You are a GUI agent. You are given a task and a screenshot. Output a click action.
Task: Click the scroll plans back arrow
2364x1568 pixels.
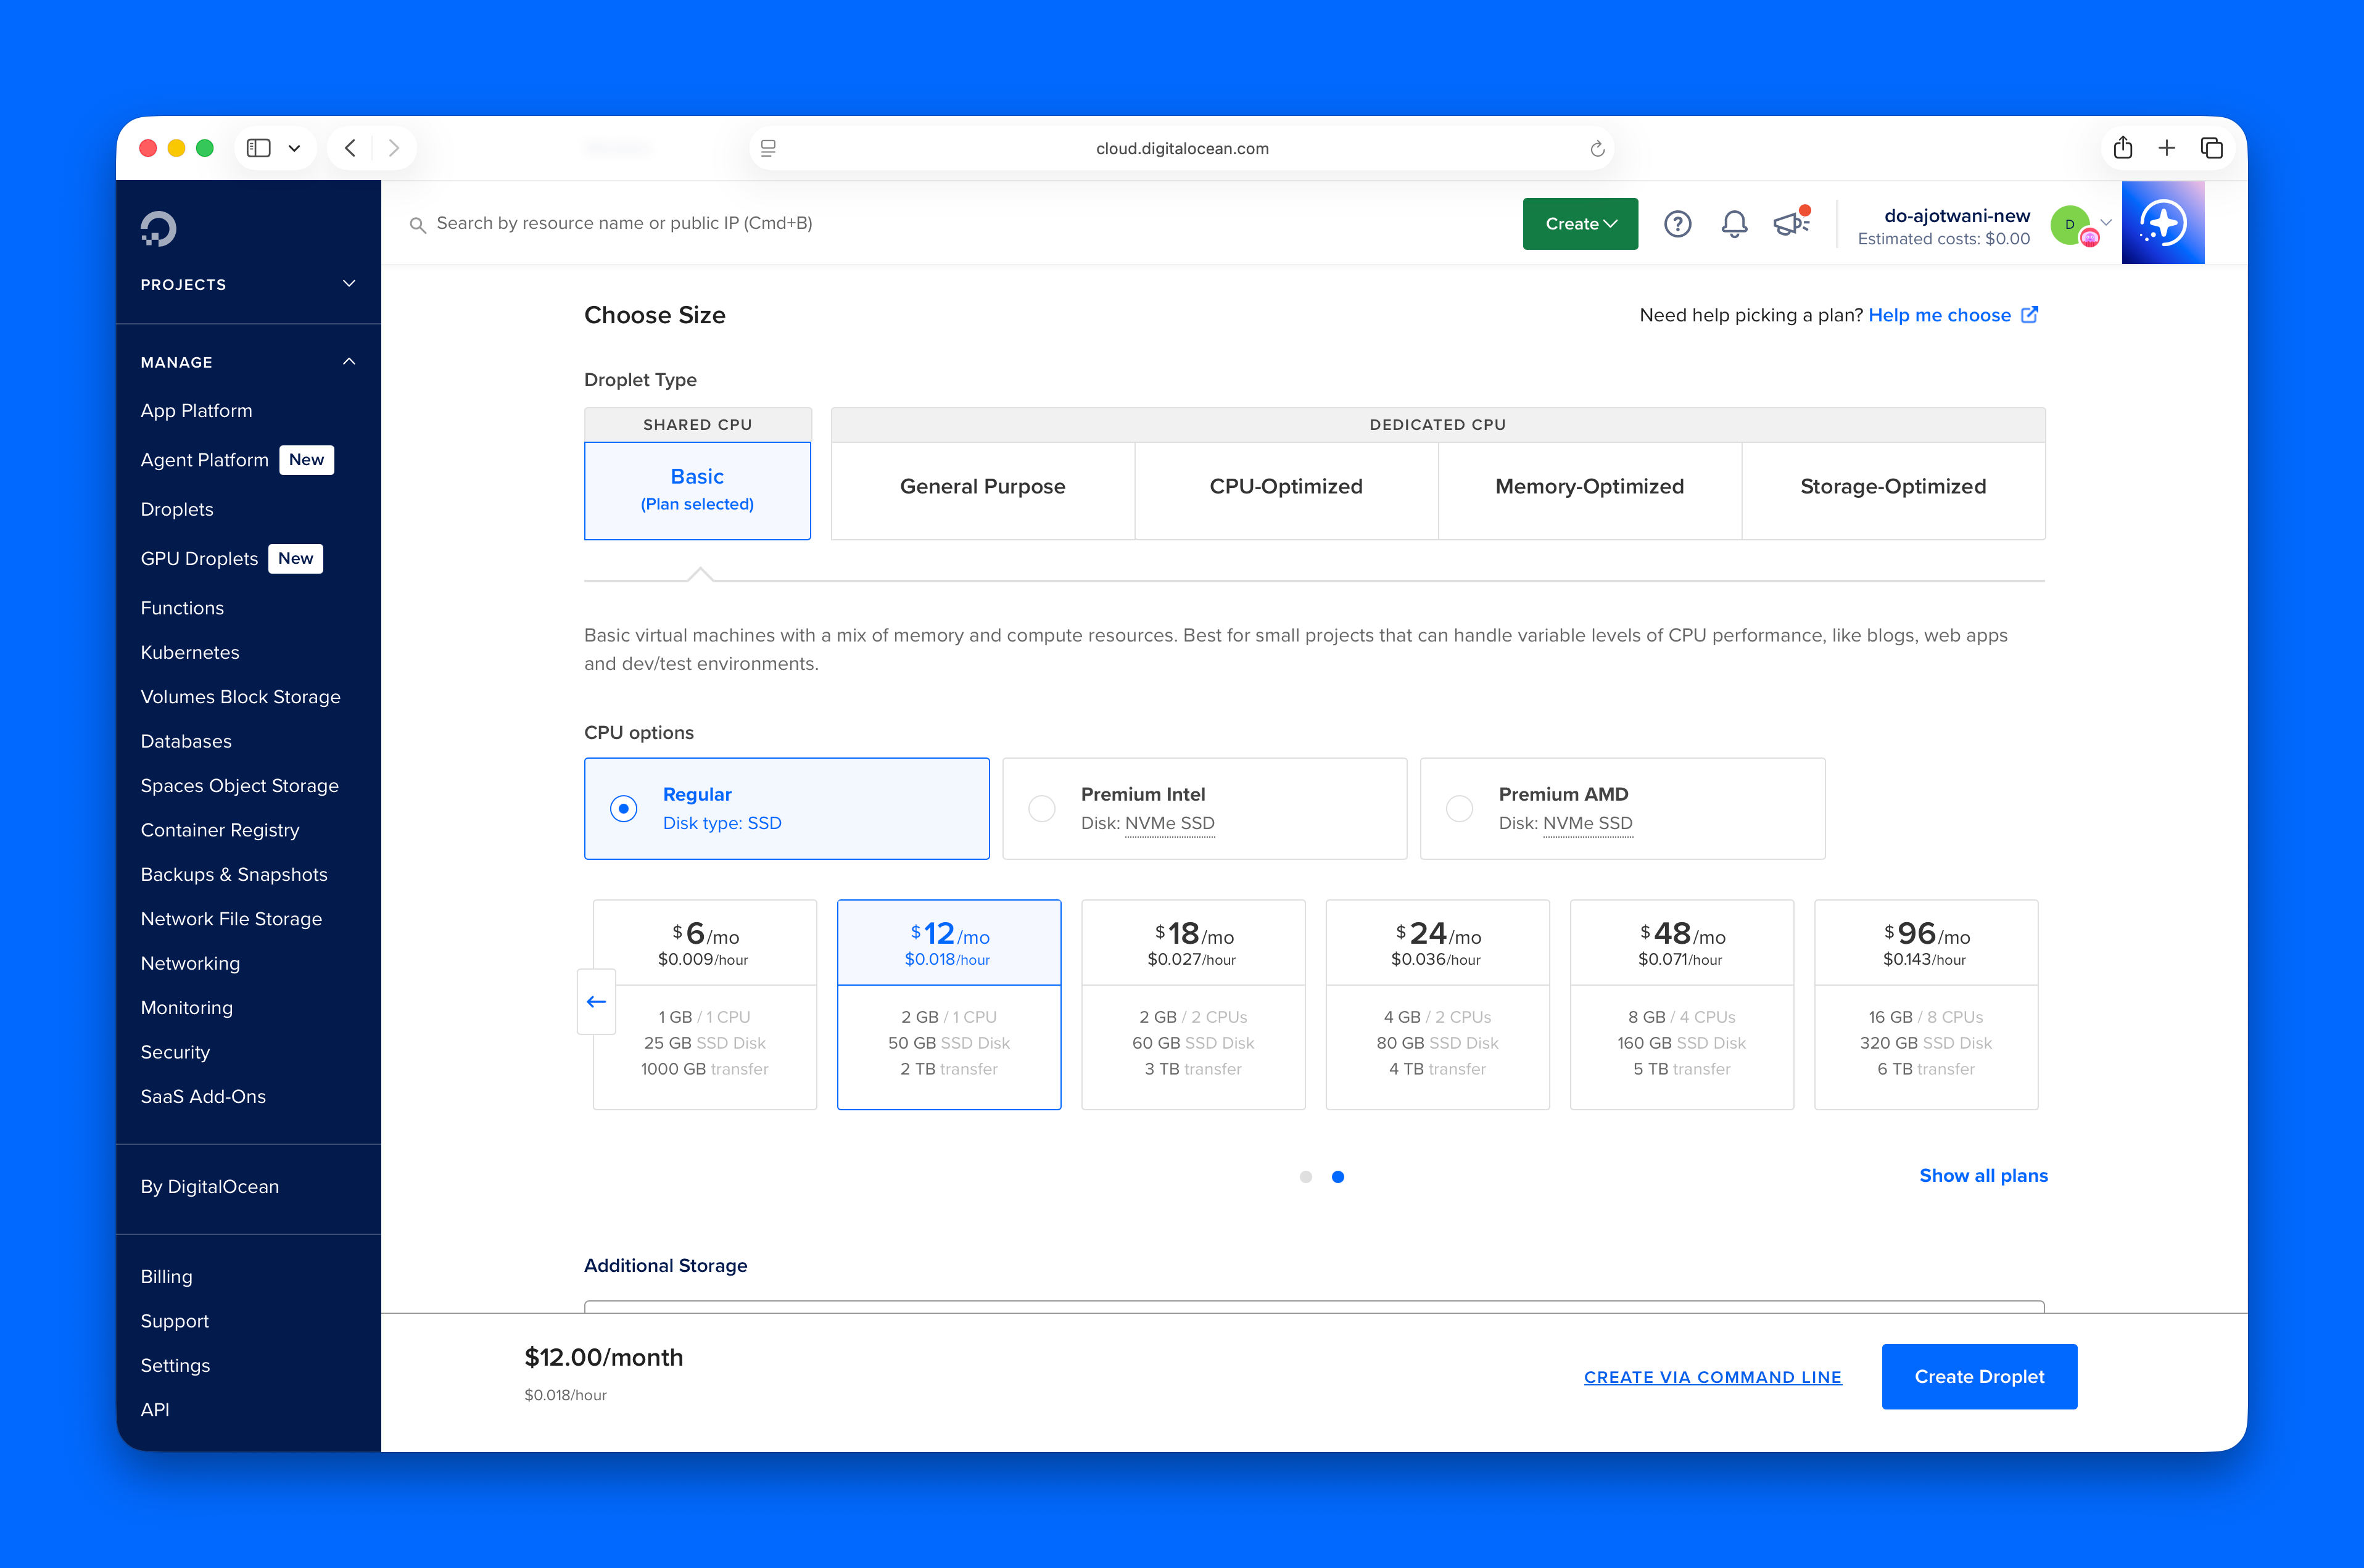tap(596, 1001)
